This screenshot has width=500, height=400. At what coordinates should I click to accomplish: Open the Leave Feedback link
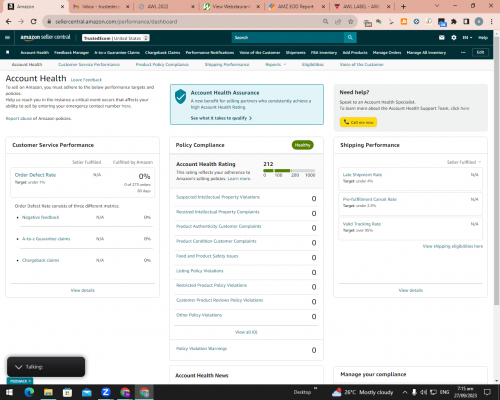tap(86, 80)
